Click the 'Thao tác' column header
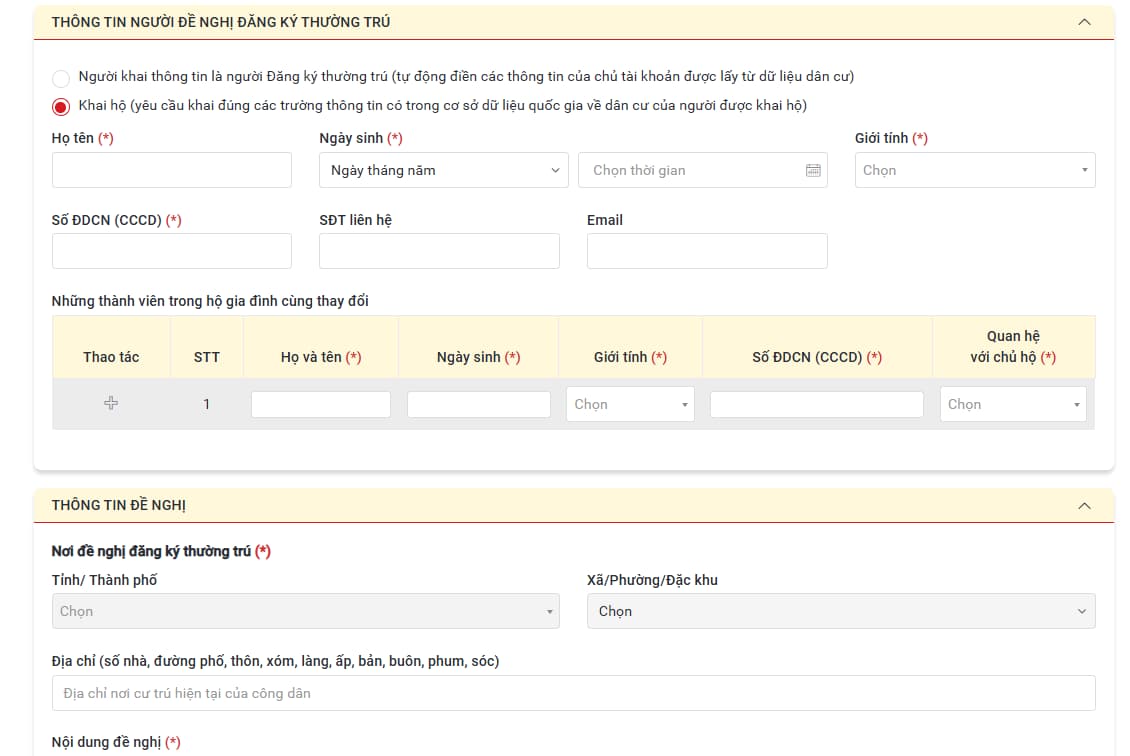The image size is (1130, 756). (111, 357)
